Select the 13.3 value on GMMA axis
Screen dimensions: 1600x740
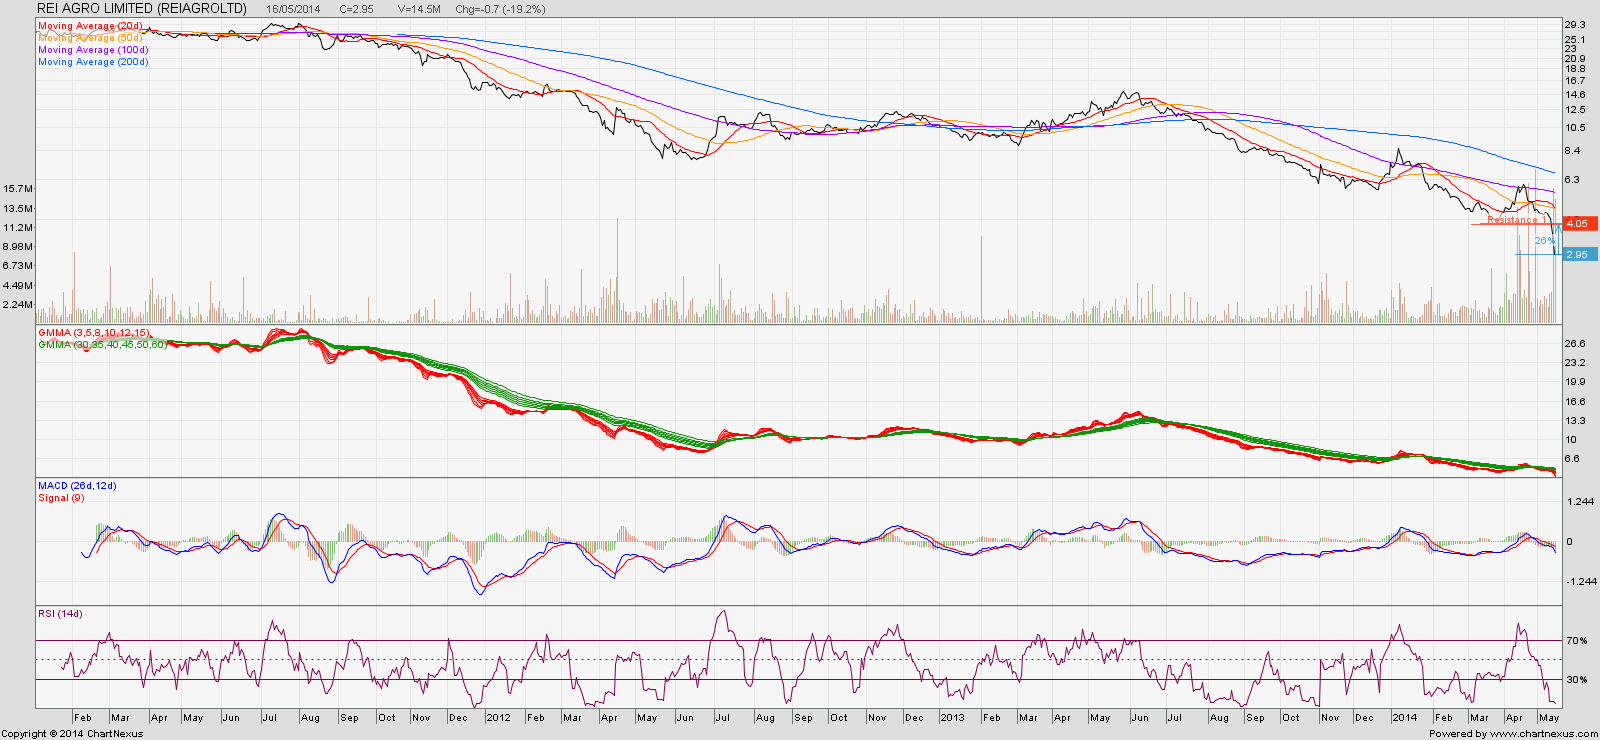pos(1576,421)
